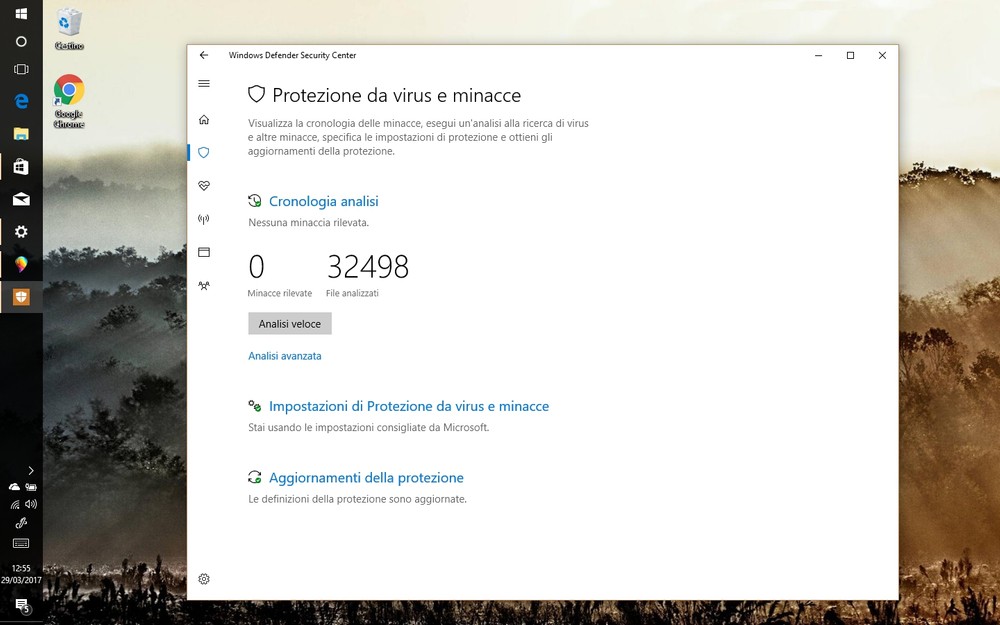Viewport: 1000px width, 625px height.
Task: Click the refresh icon beside Aggiornamenti della protezione
Action: click(x=254, y=477)
